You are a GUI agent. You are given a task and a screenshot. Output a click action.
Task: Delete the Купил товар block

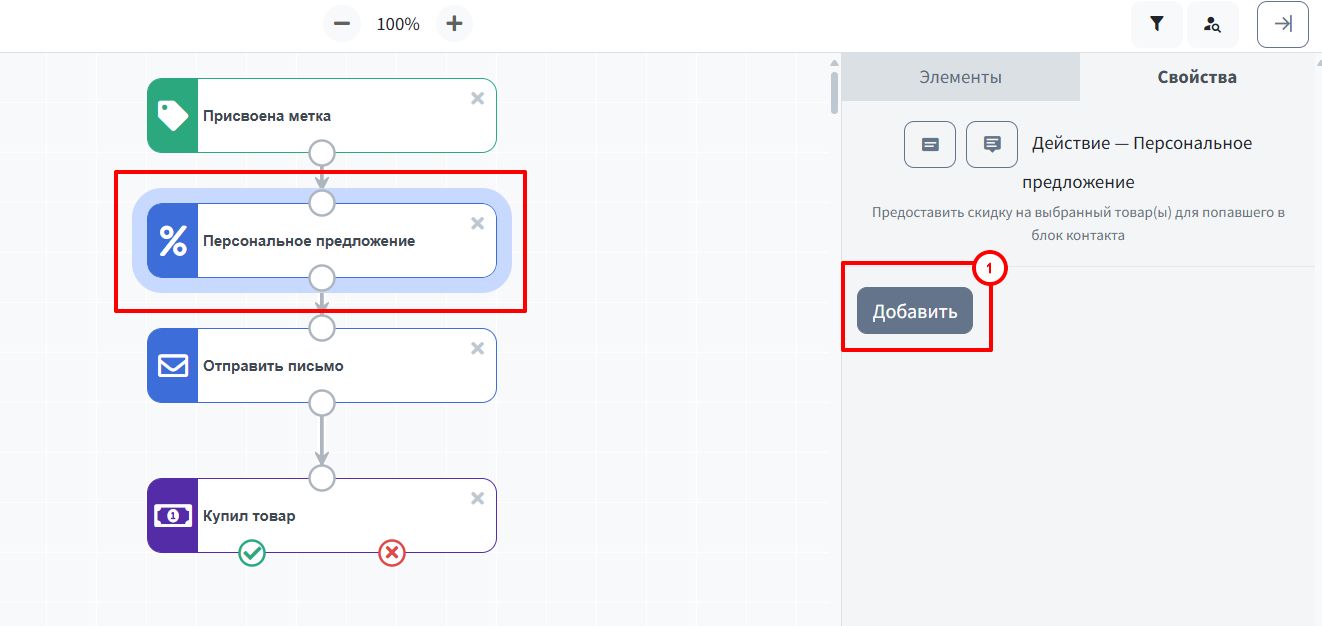[478, 498]
